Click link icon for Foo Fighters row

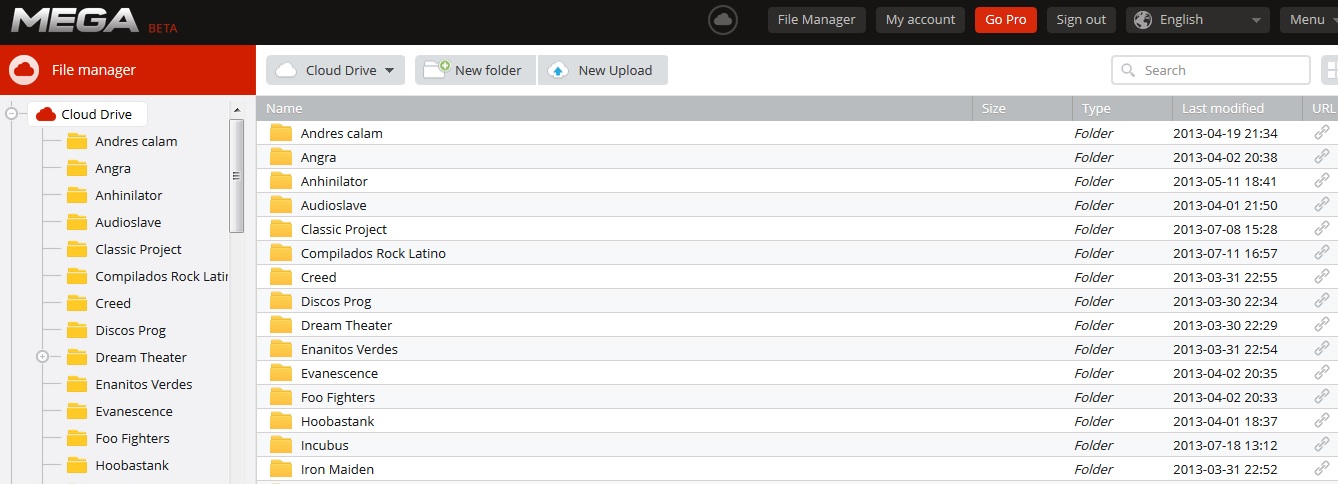pyautogui.click(x=1322, y=397)
